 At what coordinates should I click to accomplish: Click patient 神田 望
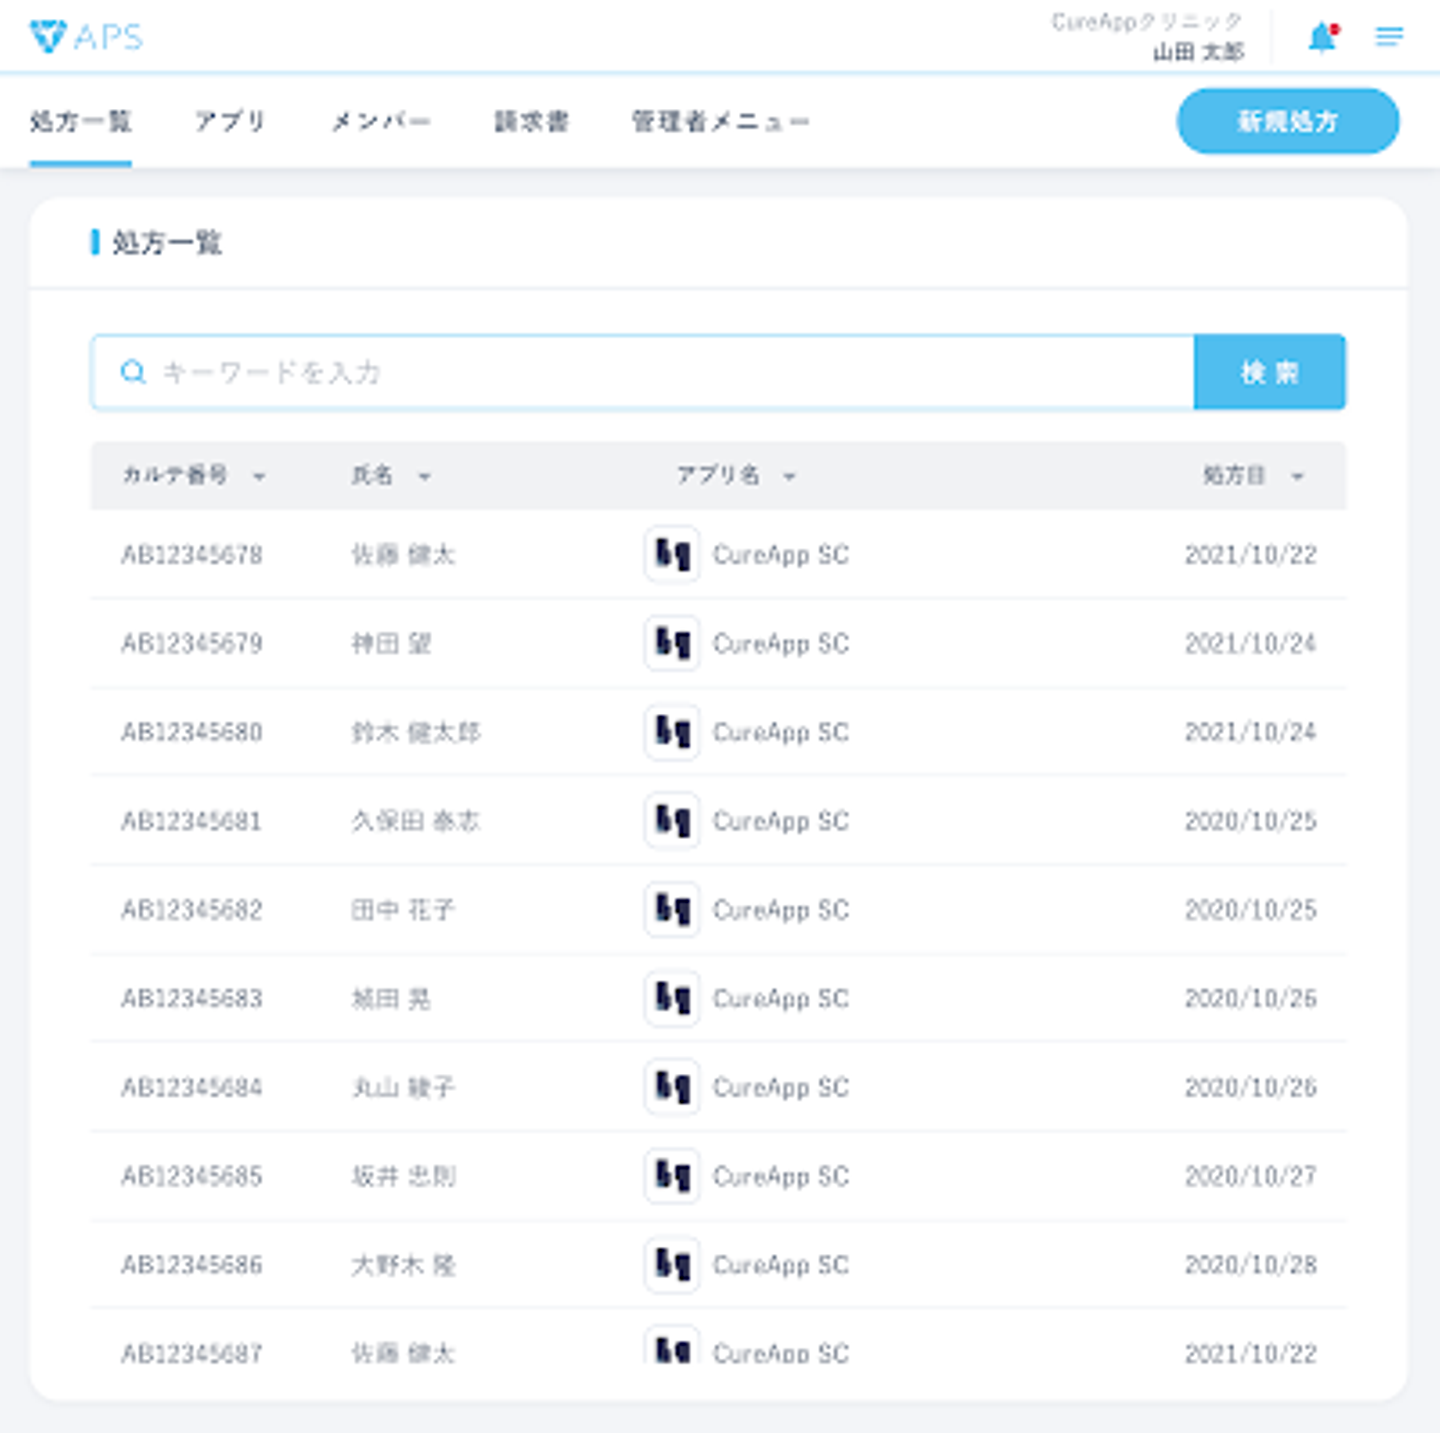(391, 644)
